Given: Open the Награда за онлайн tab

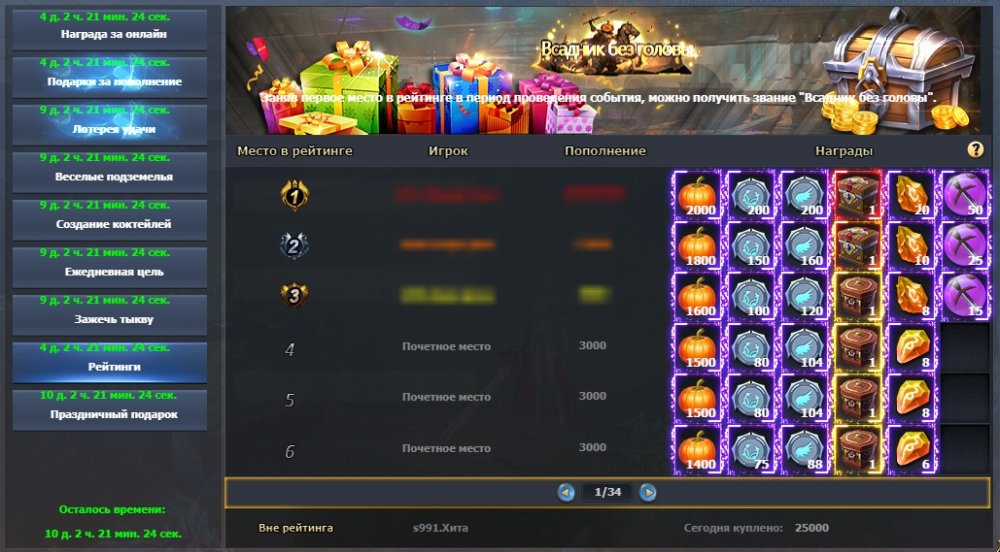Looking at the screenshot, I should pos(110,30).
